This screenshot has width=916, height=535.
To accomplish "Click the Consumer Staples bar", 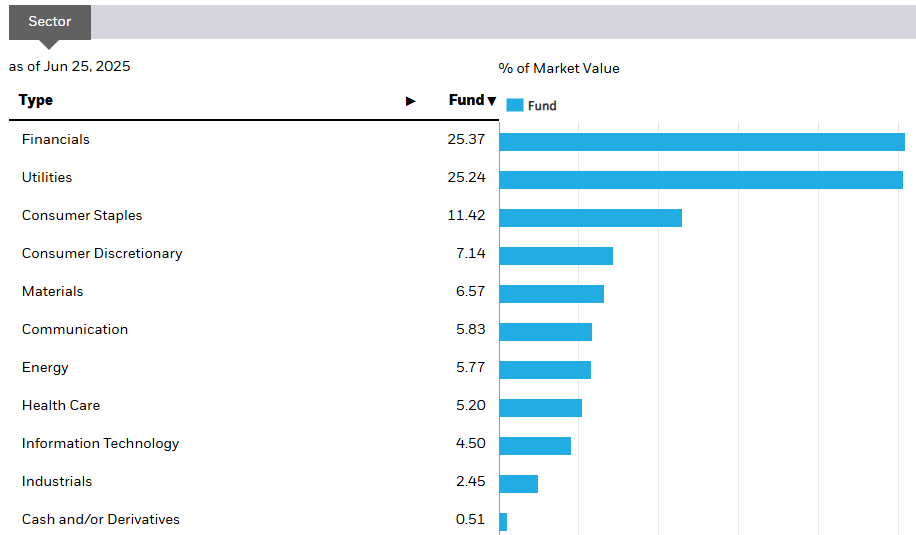I will pos(590,218).
